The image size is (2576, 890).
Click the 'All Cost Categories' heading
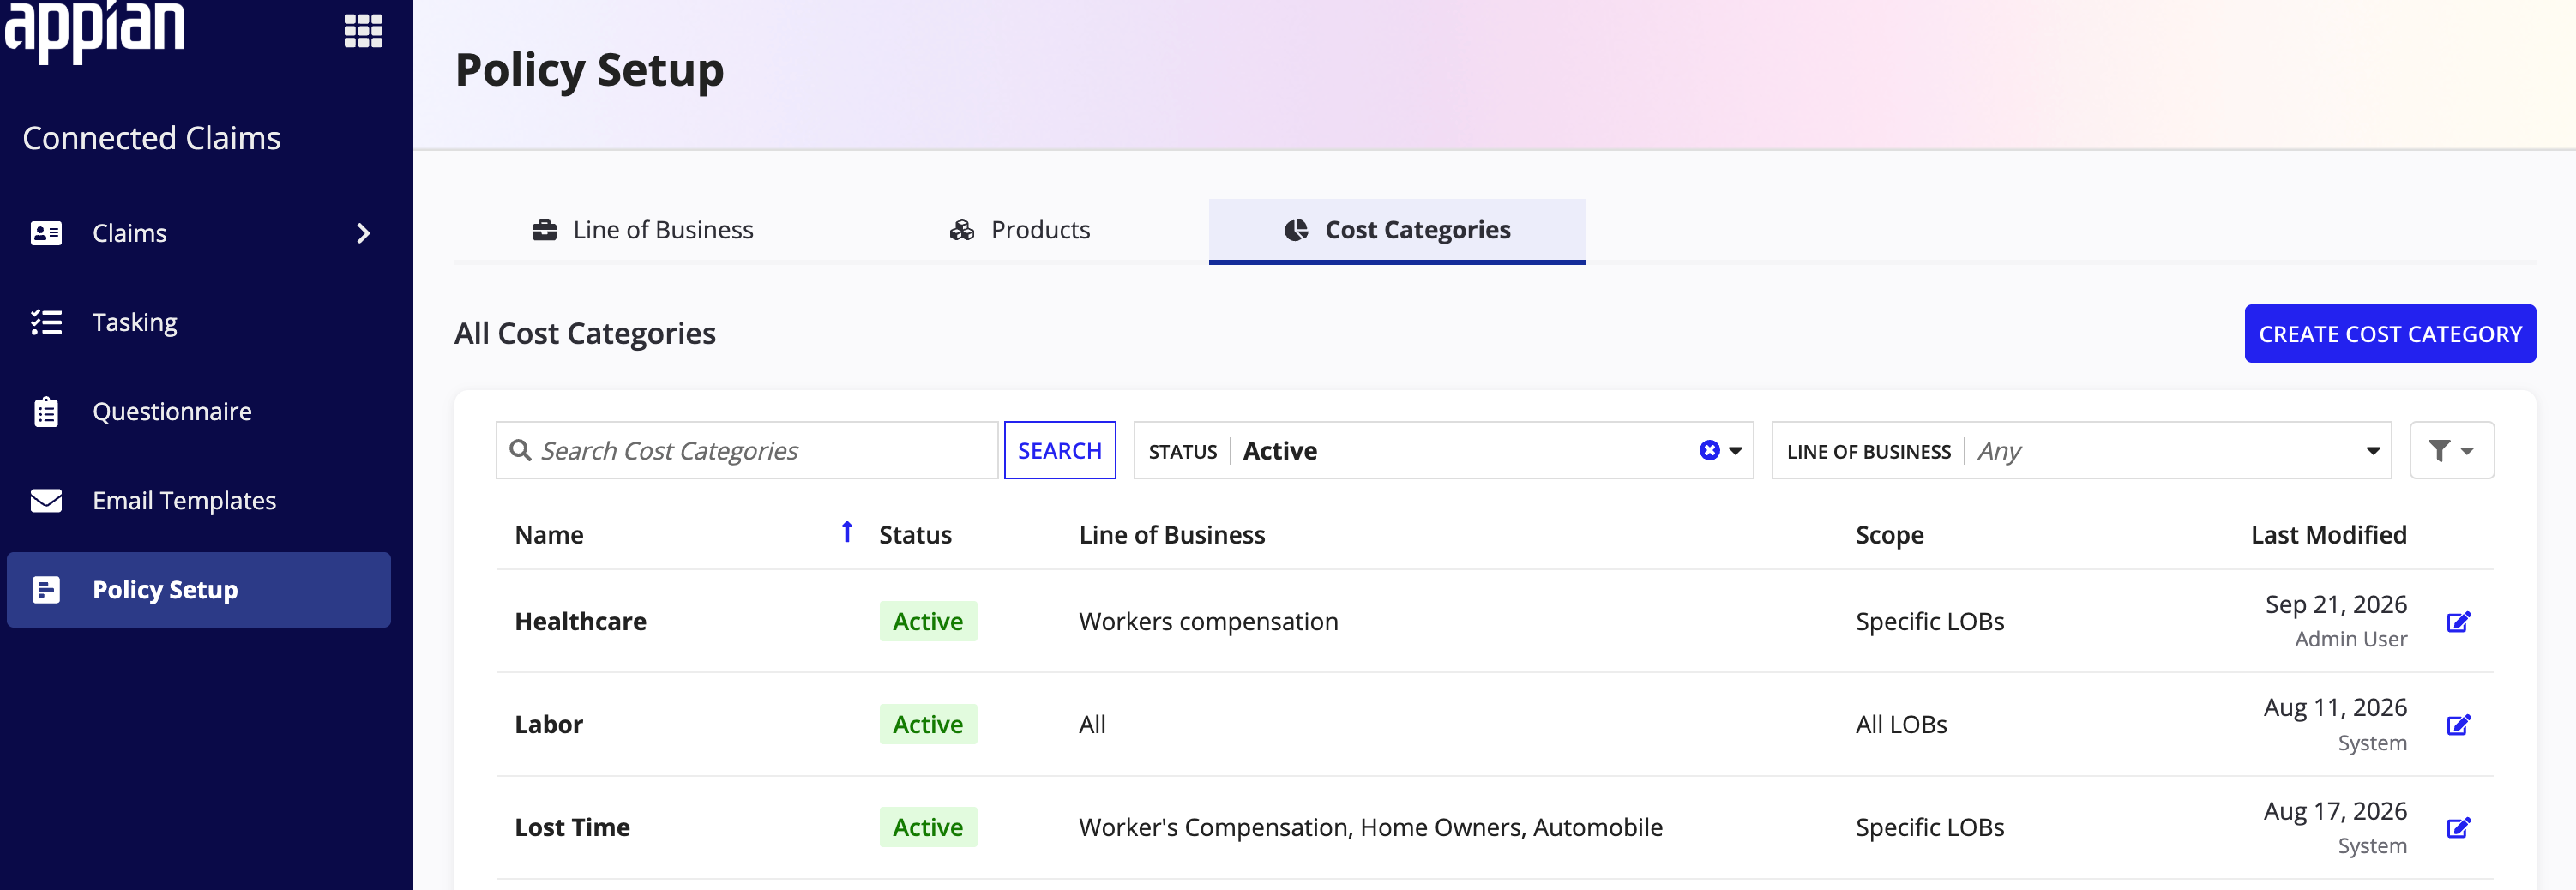click(585, 333)
